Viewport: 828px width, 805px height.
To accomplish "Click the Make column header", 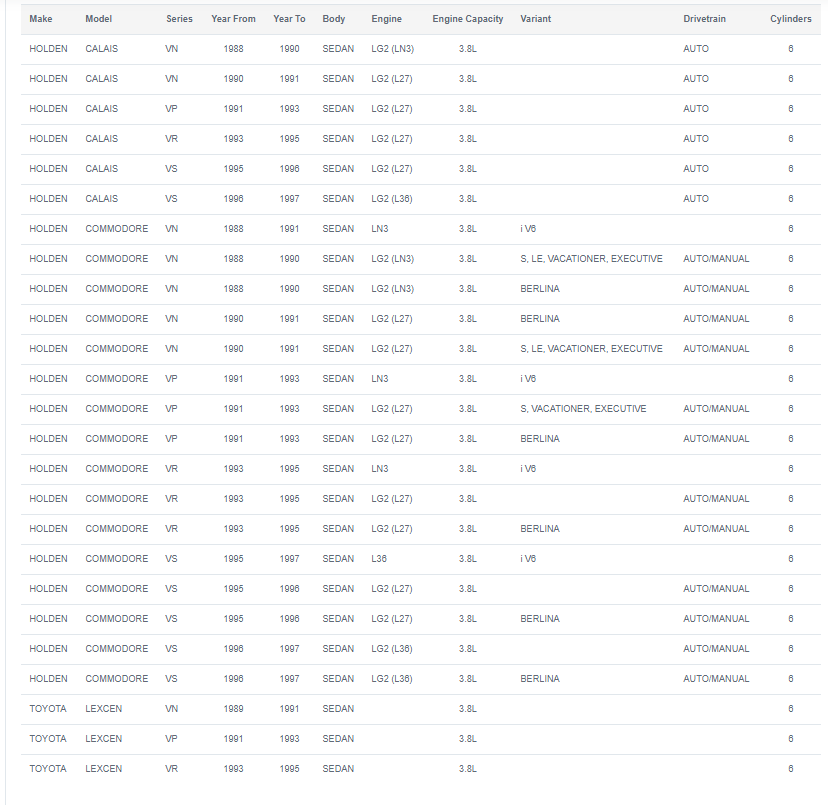I will (41, 18).
